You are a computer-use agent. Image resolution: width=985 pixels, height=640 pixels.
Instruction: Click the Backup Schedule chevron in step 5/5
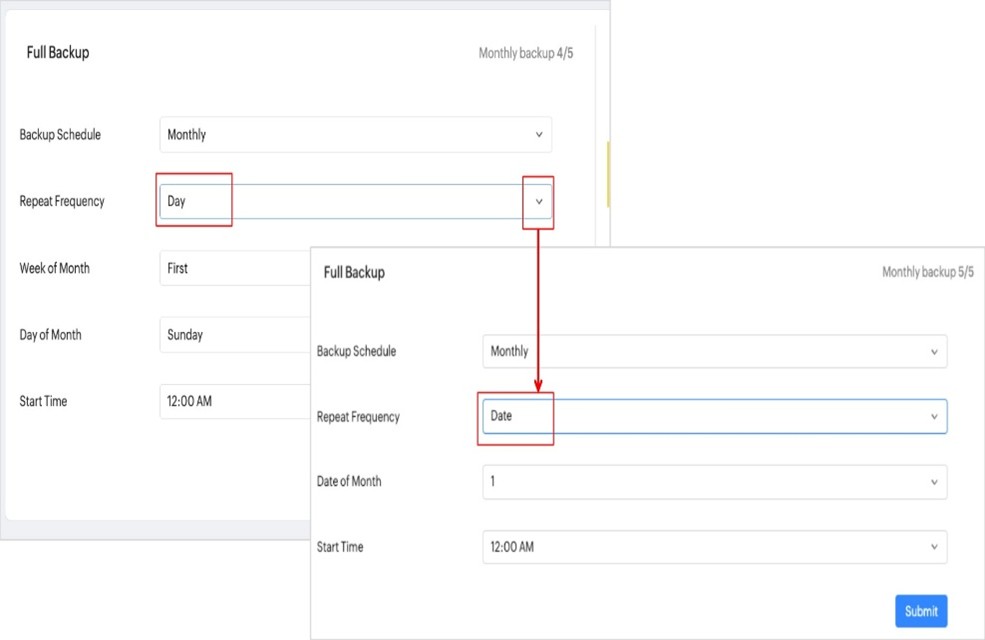[934, 352]
